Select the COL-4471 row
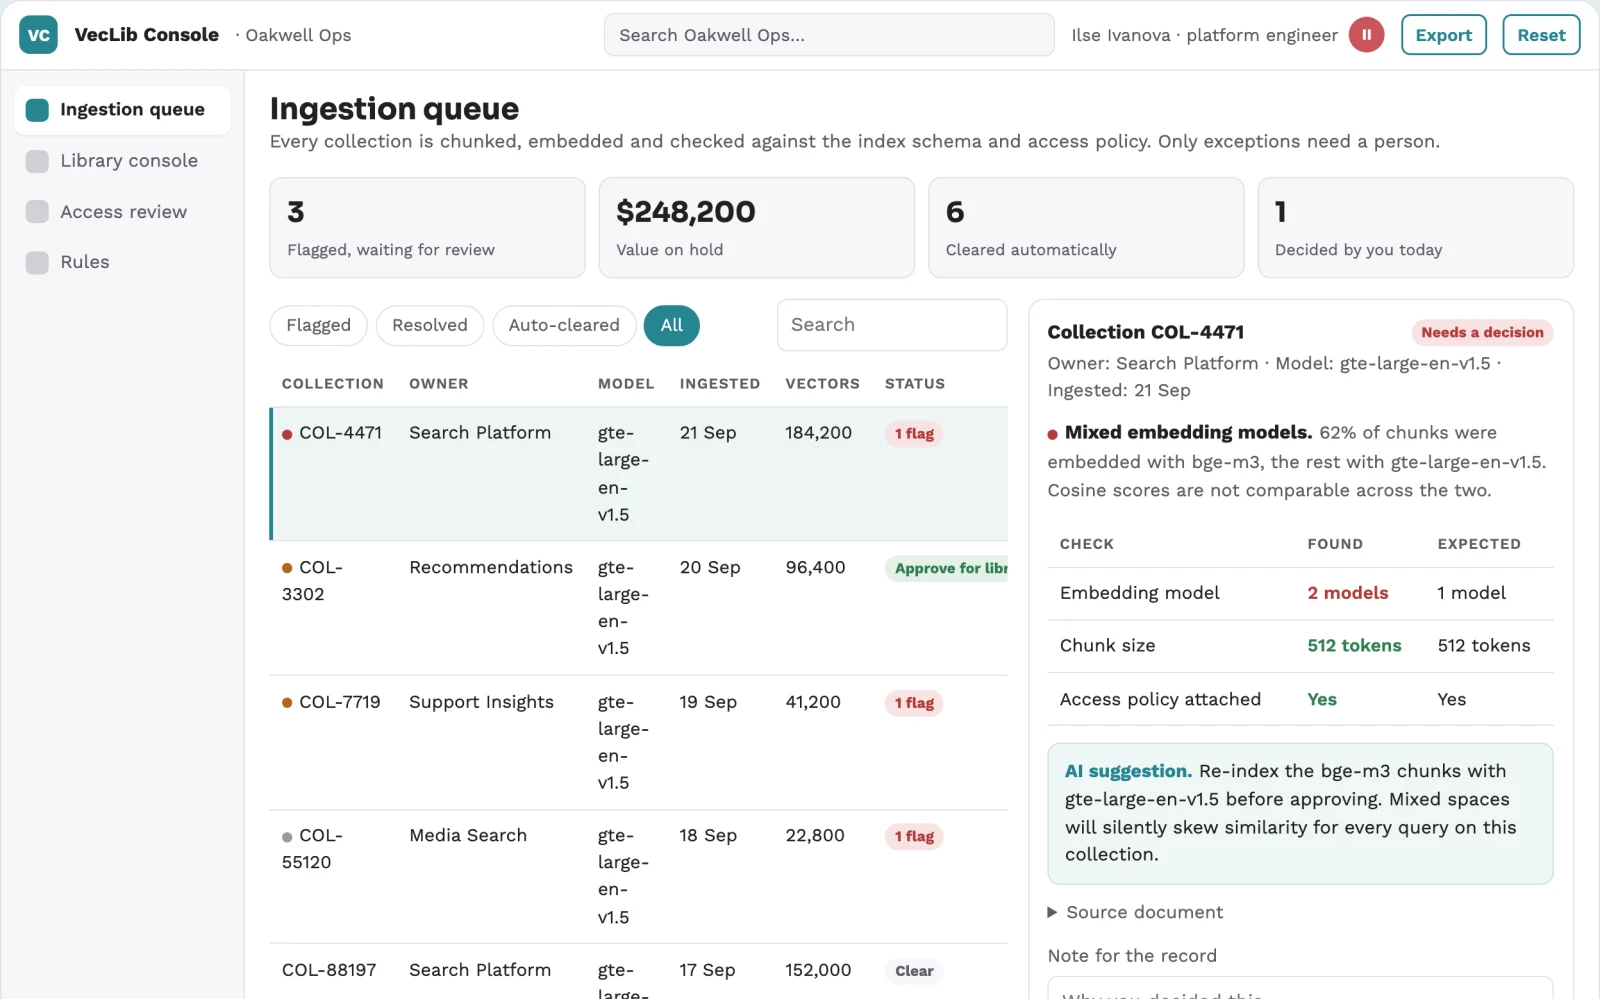The width and height of the screenshot is (1600, 999). click(x=639, y=474)
